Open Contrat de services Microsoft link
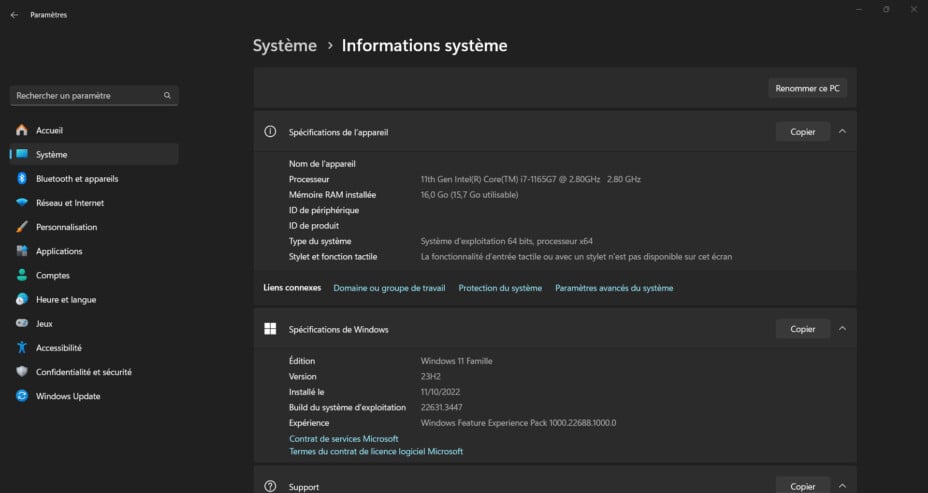This screenshot has width=928, height=493. 343,439
